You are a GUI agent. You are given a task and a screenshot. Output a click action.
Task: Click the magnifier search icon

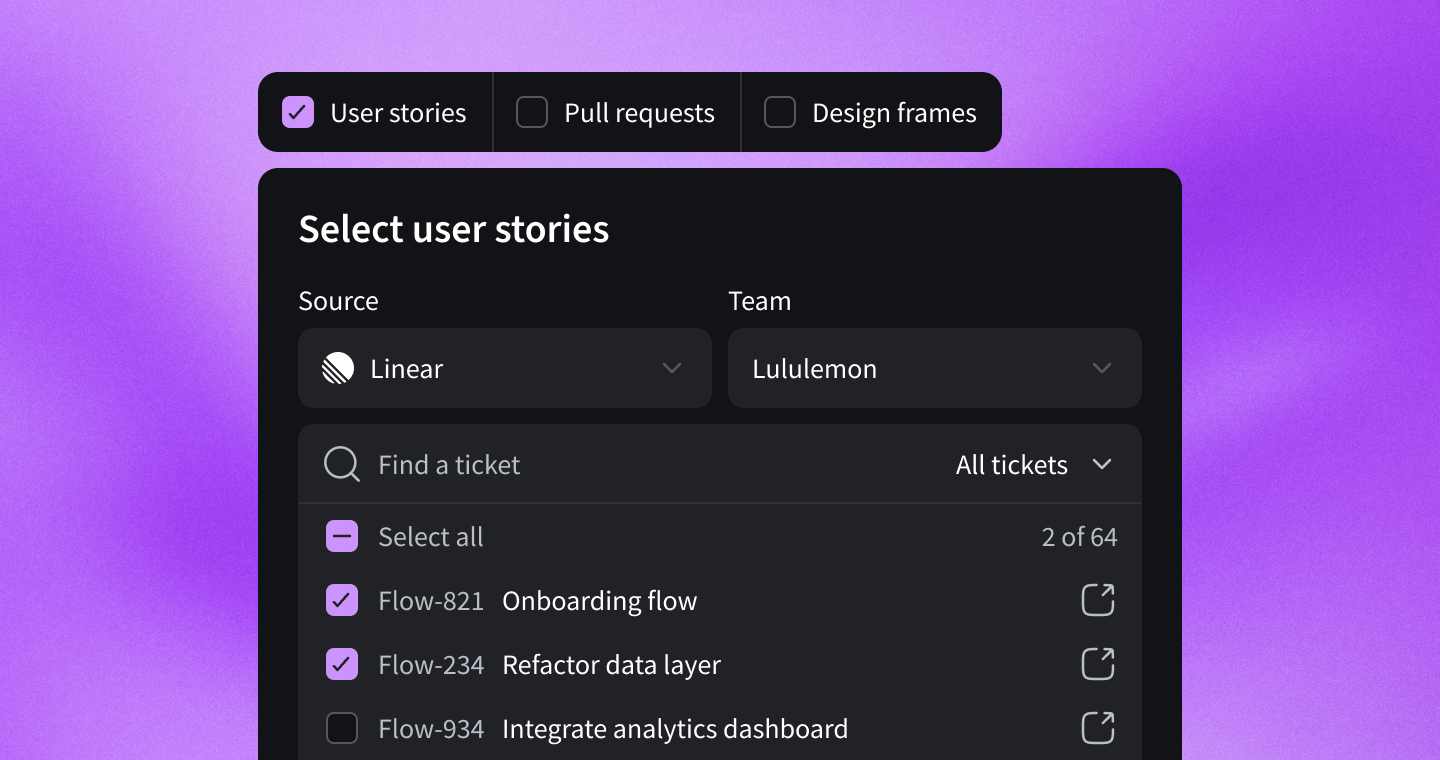[x=342, y=465]
